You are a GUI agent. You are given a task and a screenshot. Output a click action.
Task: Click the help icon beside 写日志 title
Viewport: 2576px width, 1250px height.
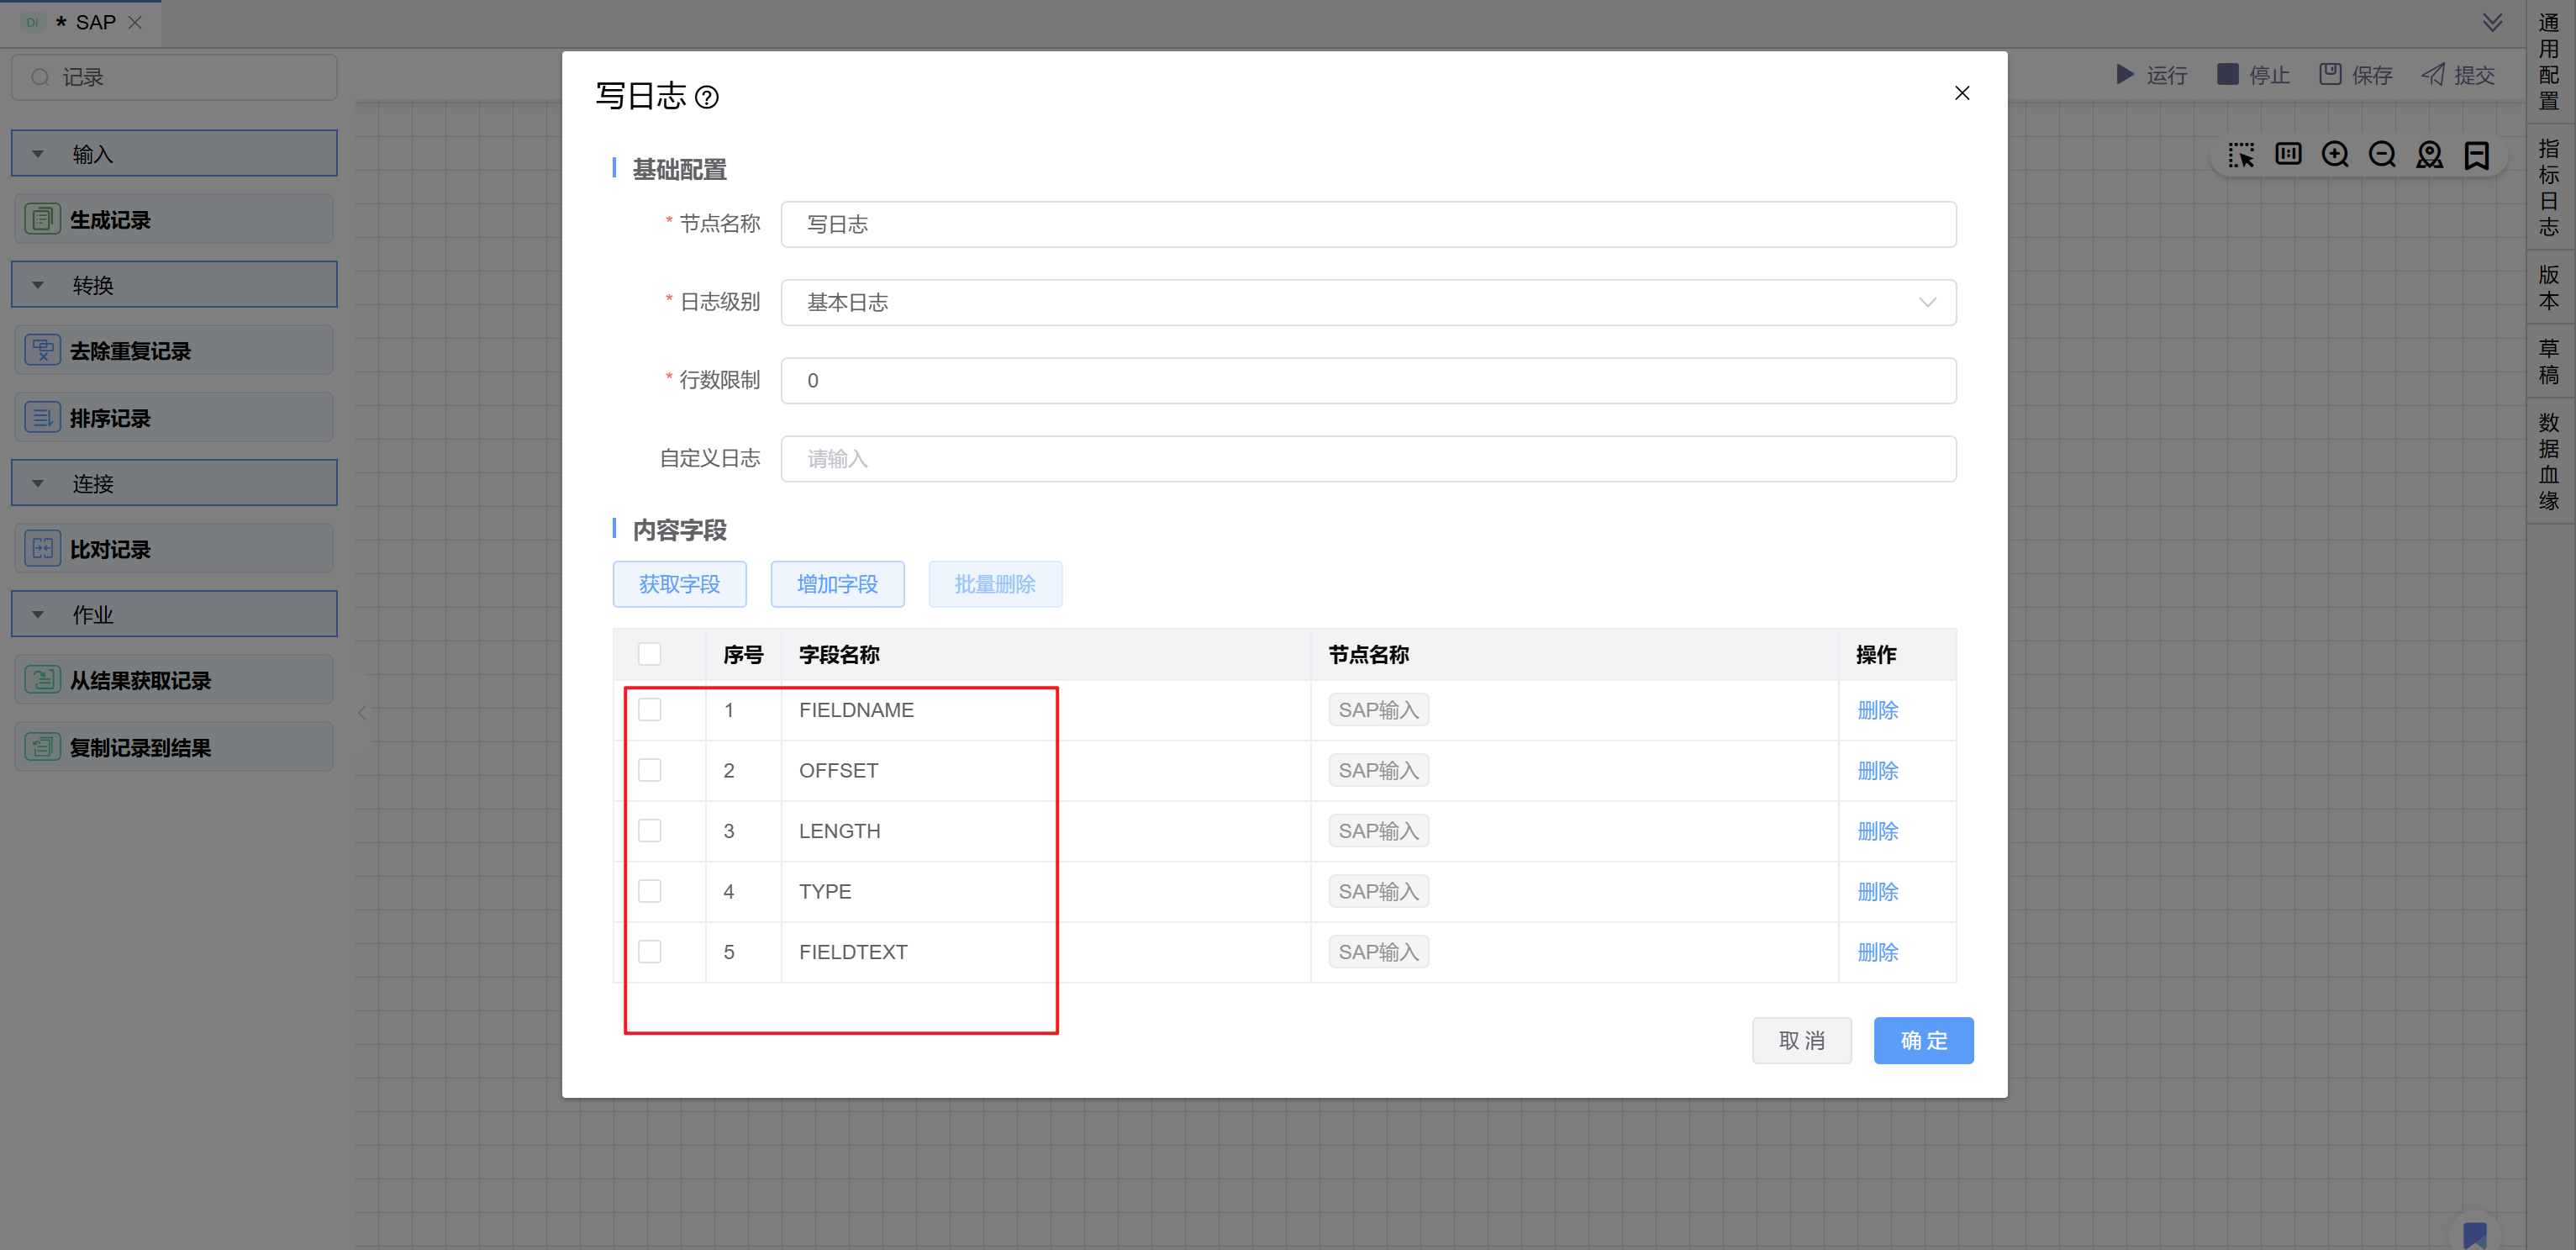tap(706, 97)
